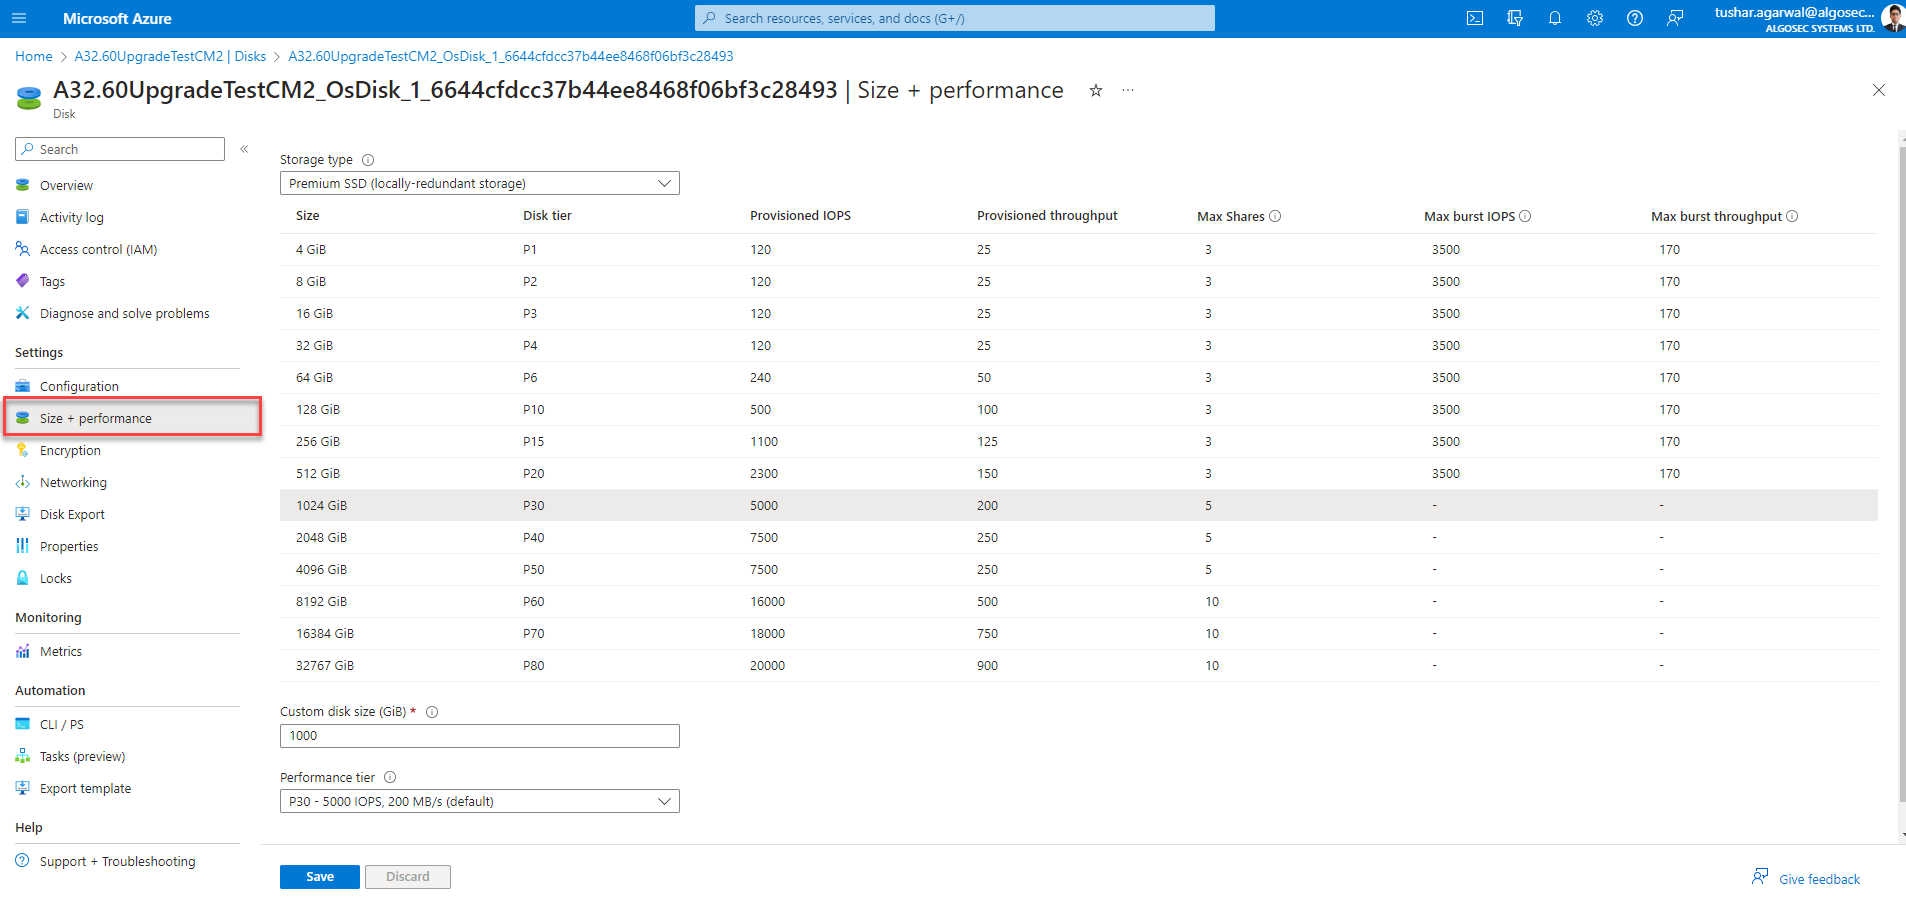Pin the disk page with star icon
This screenshot has width=1906, height=904.
(x=1096, y=91)
